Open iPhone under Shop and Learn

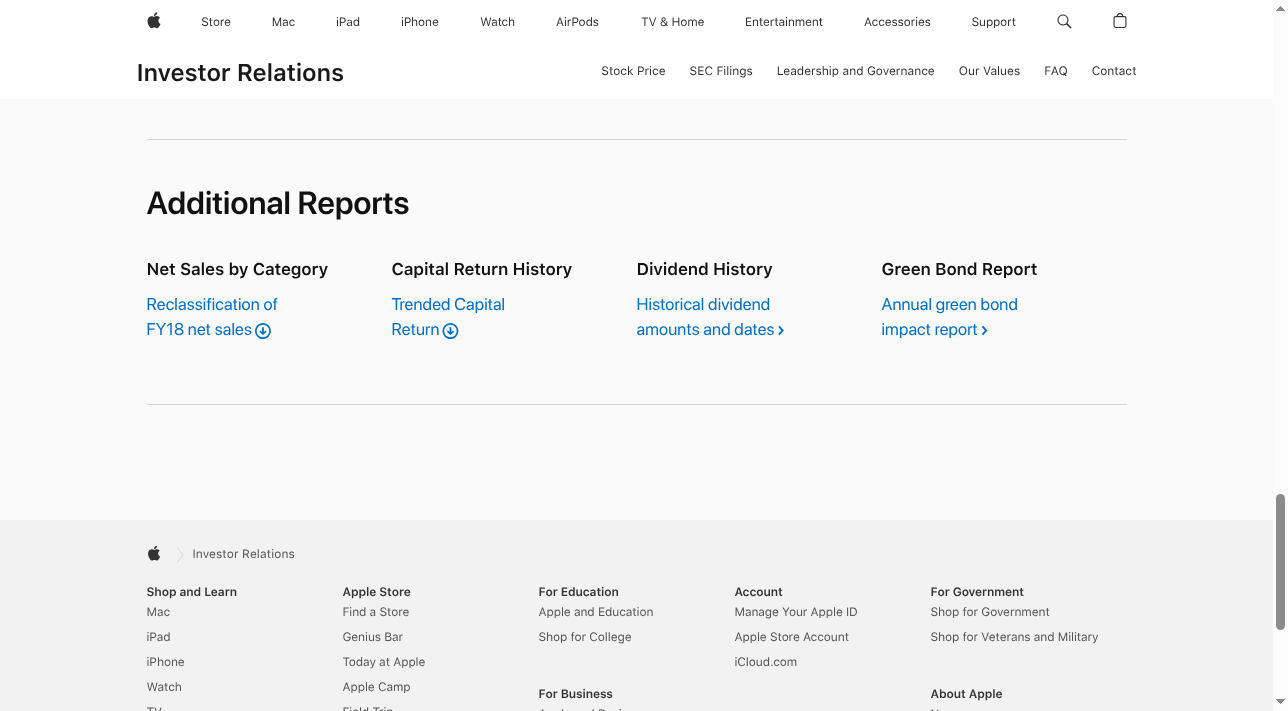(x=165, y=662)
